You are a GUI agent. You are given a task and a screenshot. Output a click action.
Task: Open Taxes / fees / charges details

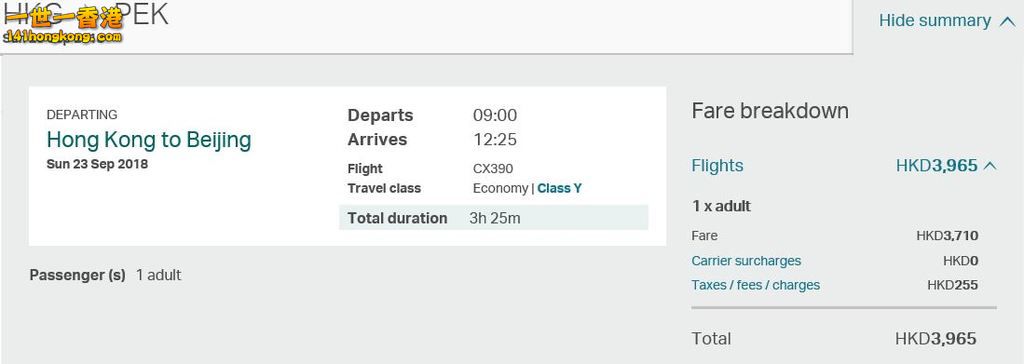point(756,285)
